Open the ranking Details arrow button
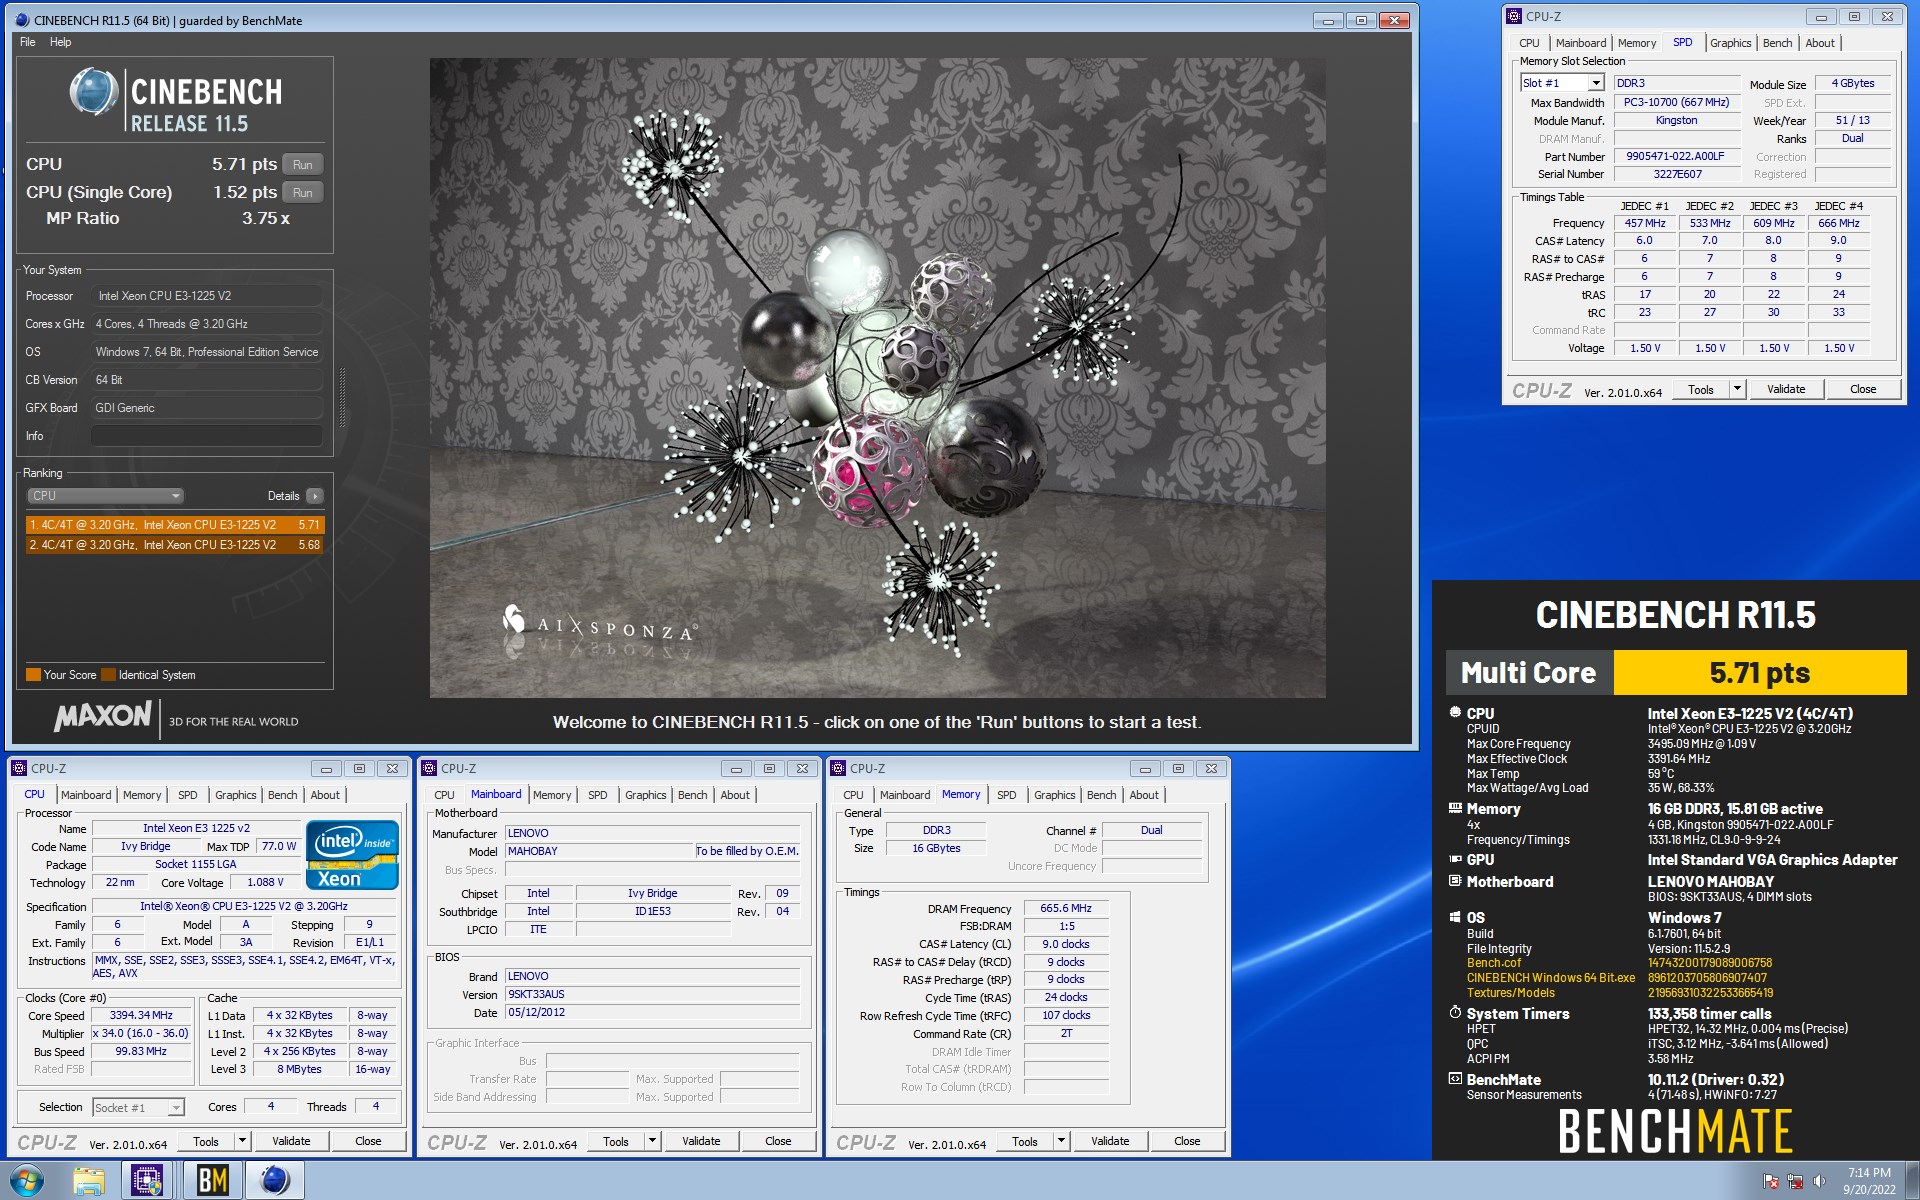The width and height of the screenshot is (1920, 1200). tap(315, 496)
